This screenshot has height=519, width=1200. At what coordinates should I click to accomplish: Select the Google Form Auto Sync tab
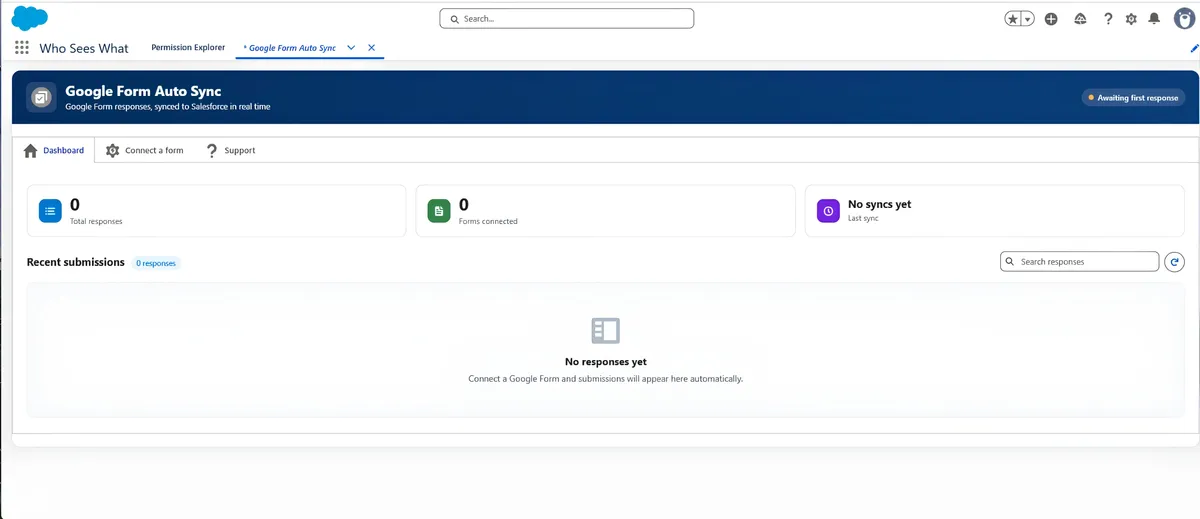289,48
